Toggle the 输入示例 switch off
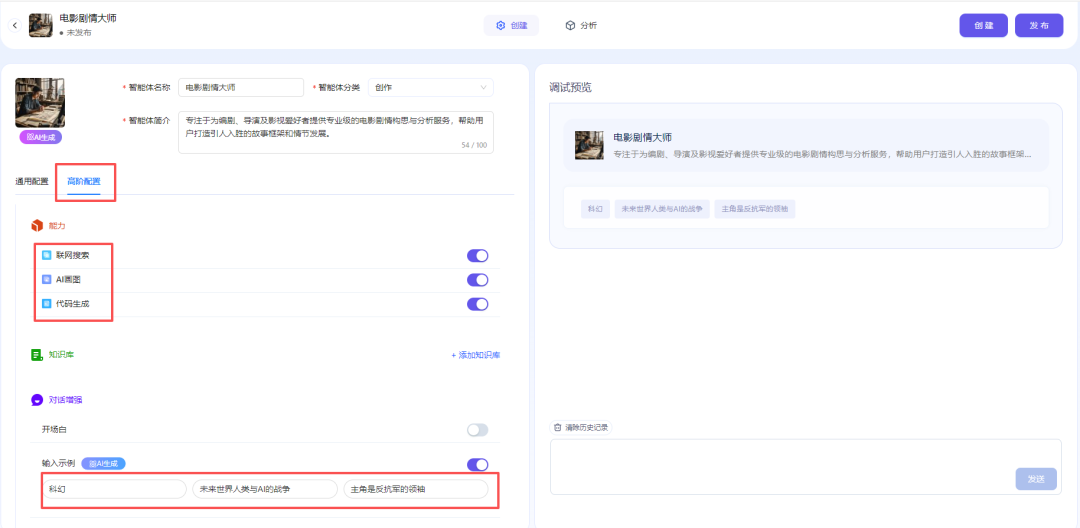The height and width of the screenshot is (528, 1080). click(x=477, y=464)
